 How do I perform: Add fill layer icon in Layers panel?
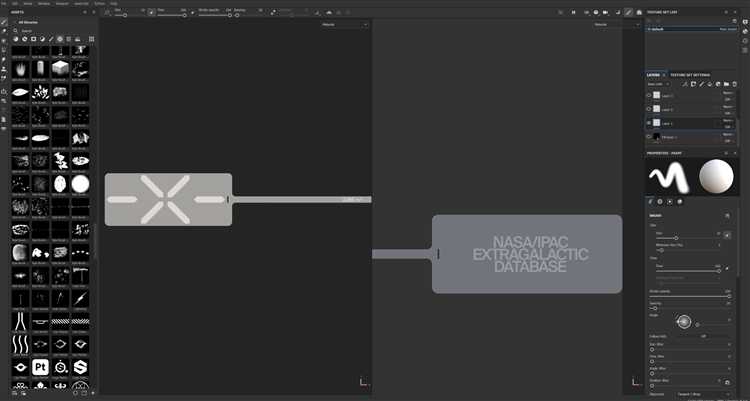pyautogui.click(x=710, y=84)
